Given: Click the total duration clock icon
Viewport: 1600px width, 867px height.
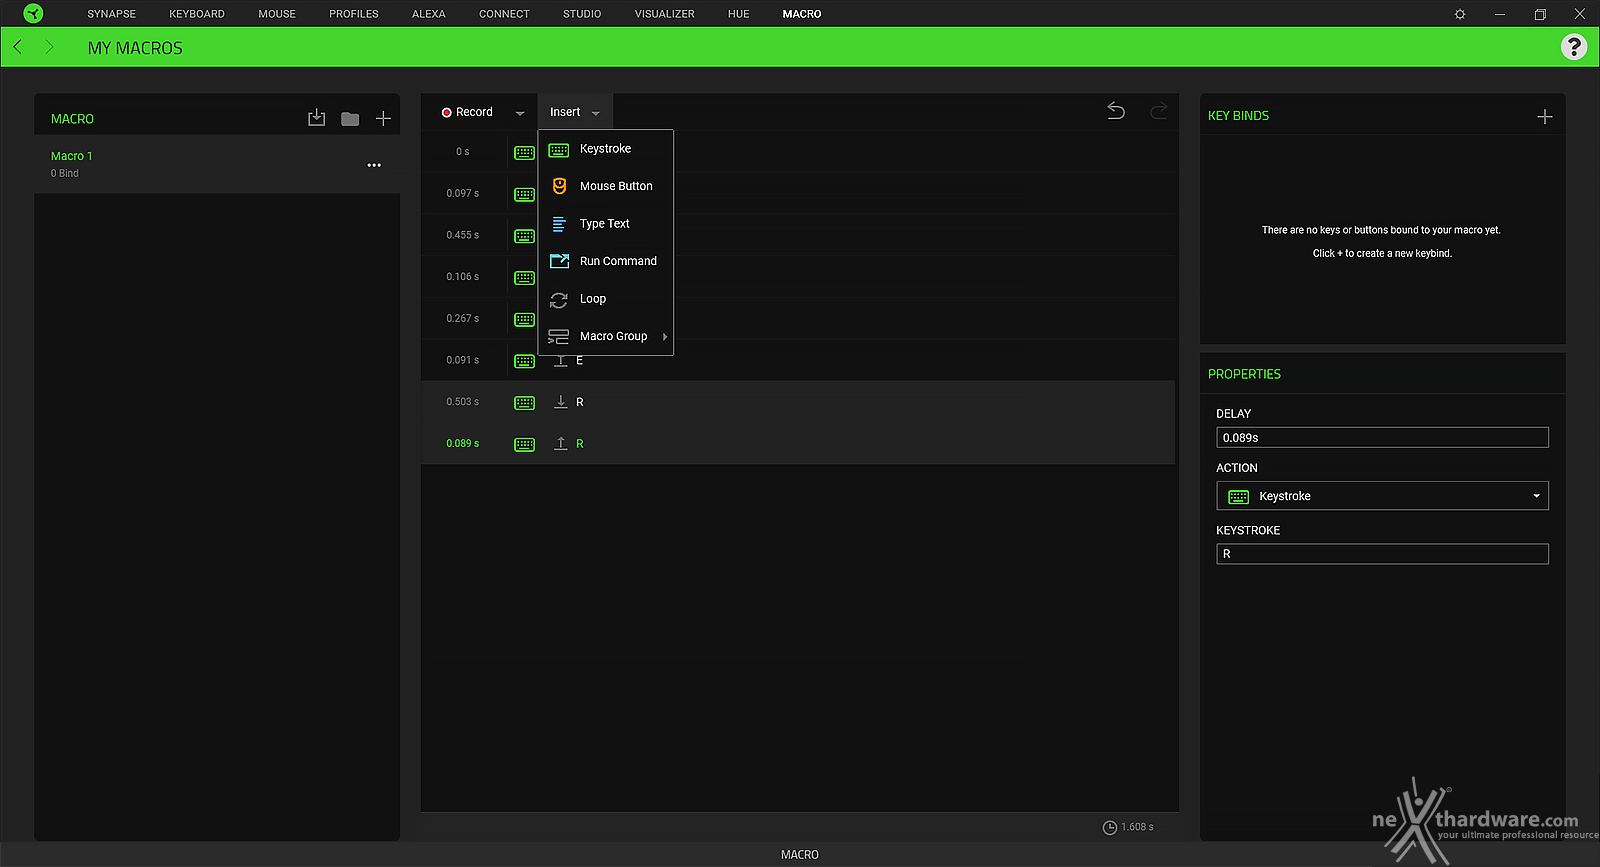Looking at the screenshot, I should click(x=1109, y=827).
